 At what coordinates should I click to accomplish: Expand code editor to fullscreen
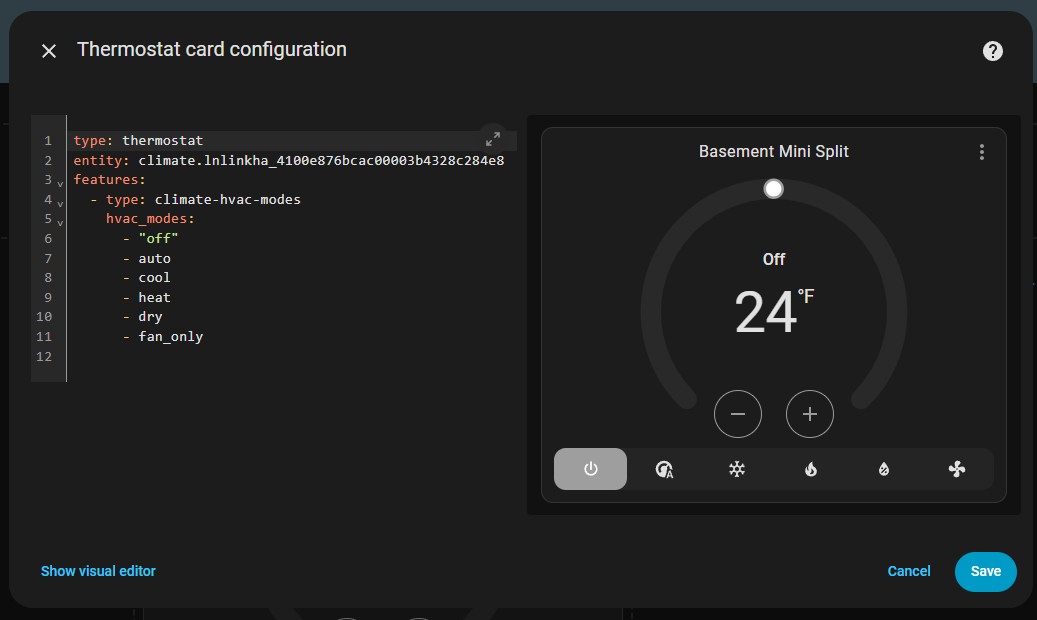tap(493, 139)
